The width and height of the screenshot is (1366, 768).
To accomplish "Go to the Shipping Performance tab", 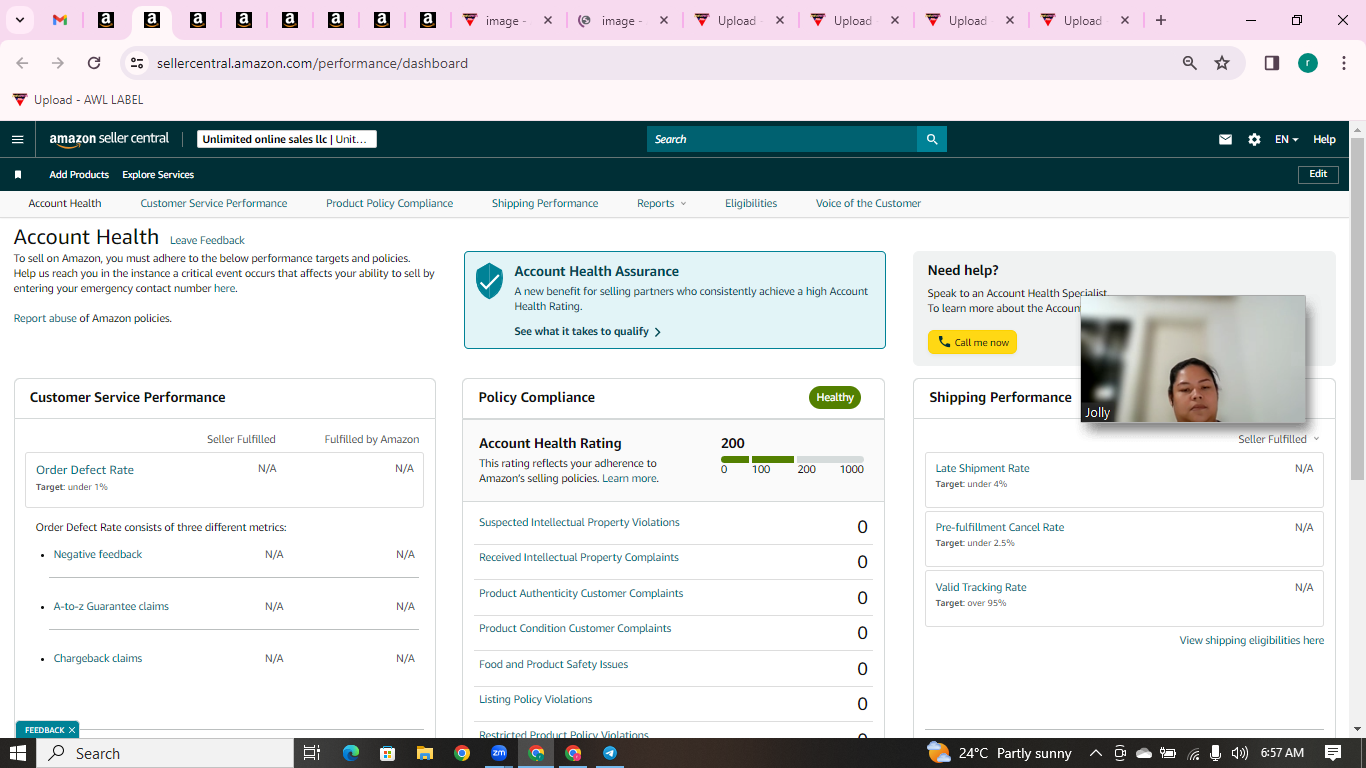I will [545, 203].
